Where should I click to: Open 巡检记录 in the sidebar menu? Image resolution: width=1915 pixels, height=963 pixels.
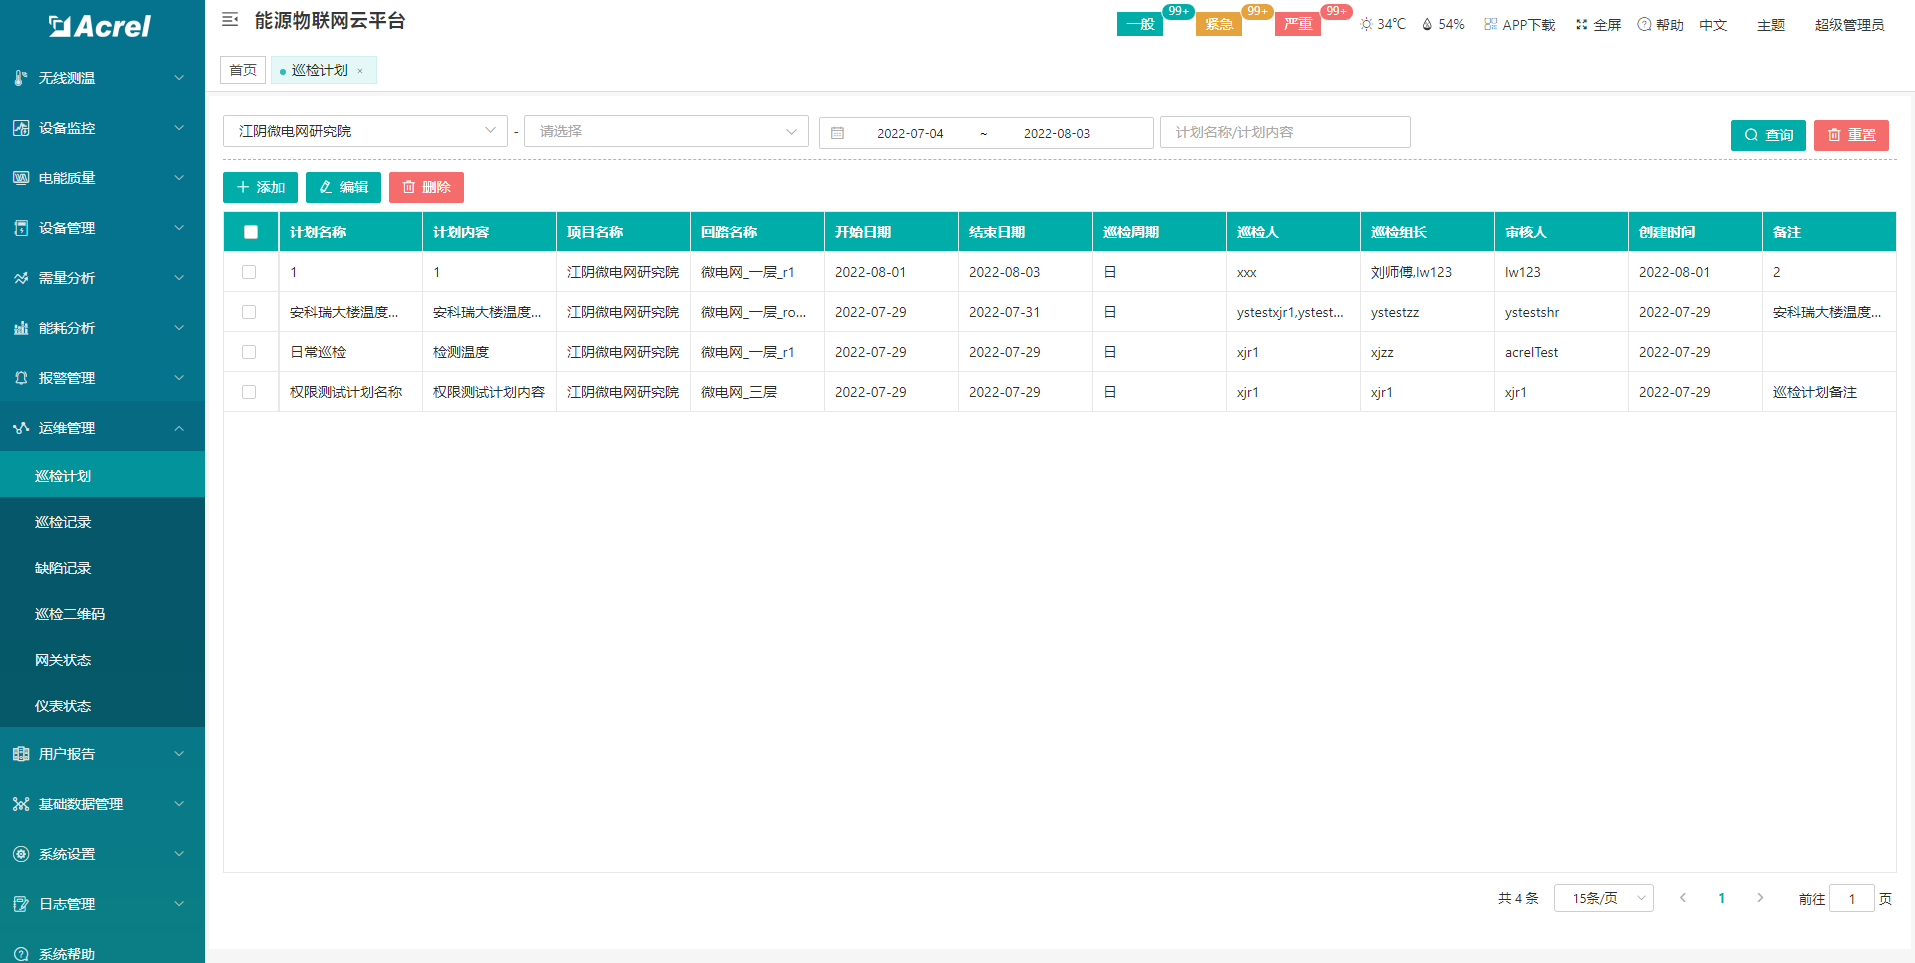point(63,522)
